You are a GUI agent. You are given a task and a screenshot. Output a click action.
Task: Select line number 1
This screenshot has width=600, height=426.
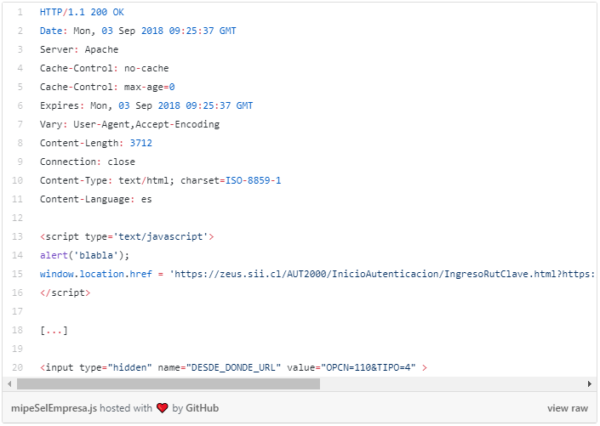(20, 12)
